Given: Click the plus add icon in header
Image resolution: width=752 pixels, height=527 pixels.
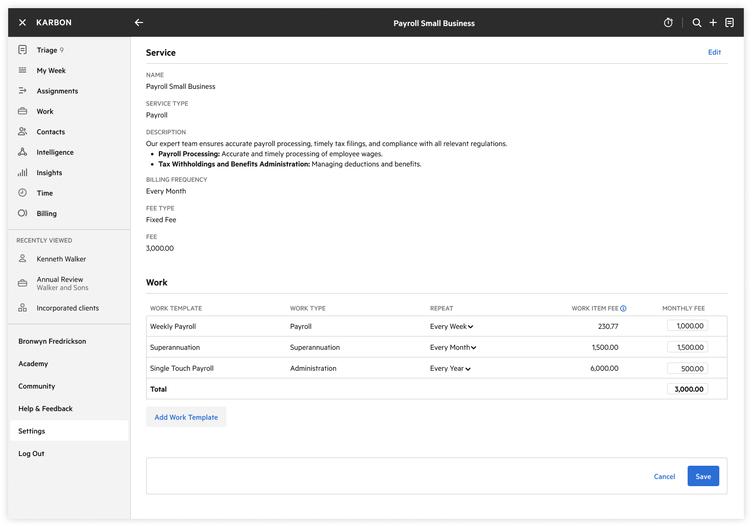Looking at the screenshot, I should [x=713, y=23].
